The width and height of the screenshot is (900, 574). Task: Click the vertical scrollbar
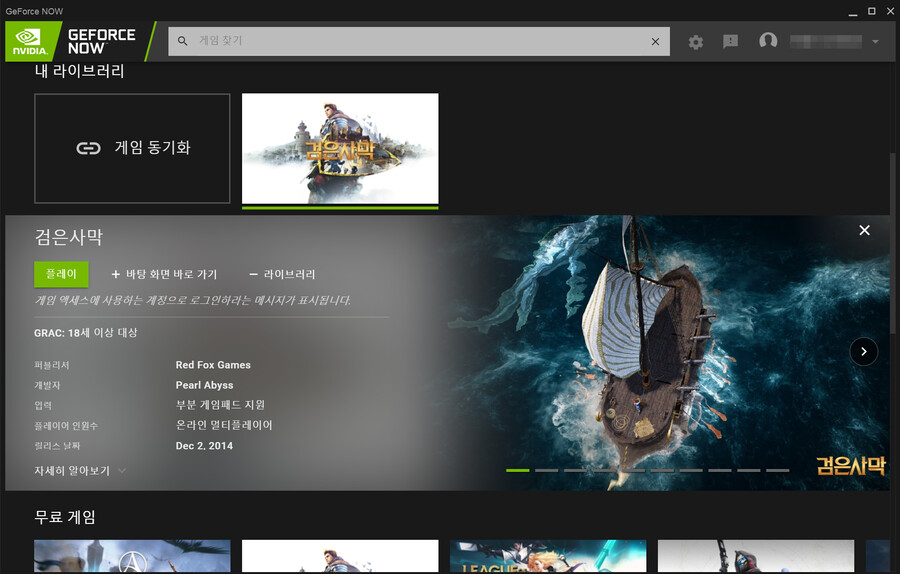893,241
